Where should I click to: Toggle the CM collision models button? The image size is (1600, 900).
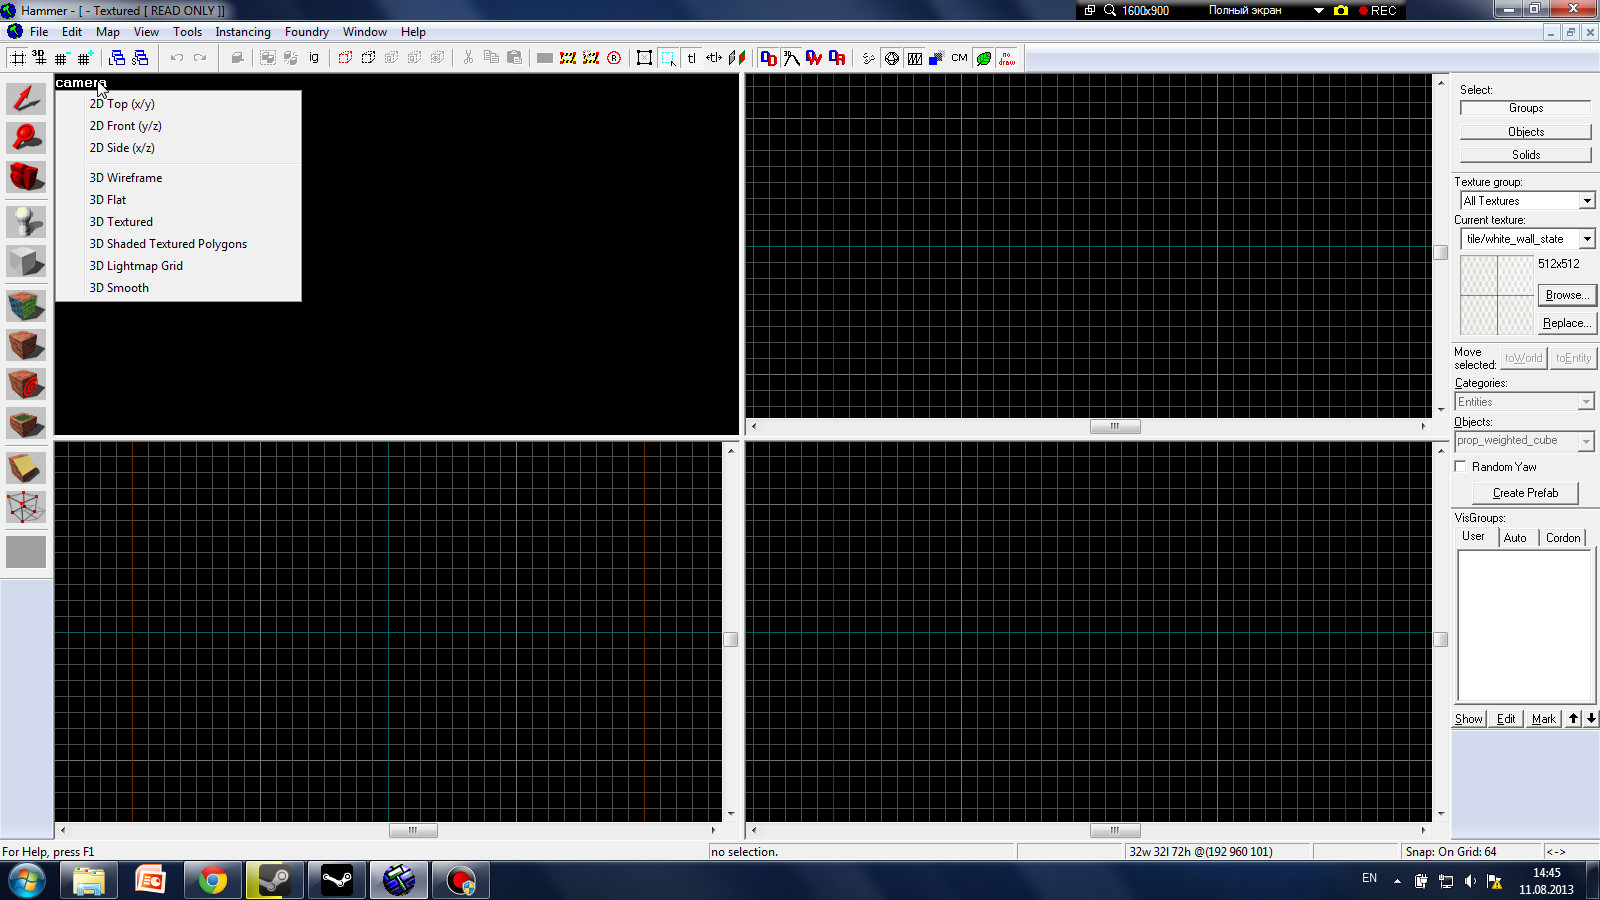960,58
